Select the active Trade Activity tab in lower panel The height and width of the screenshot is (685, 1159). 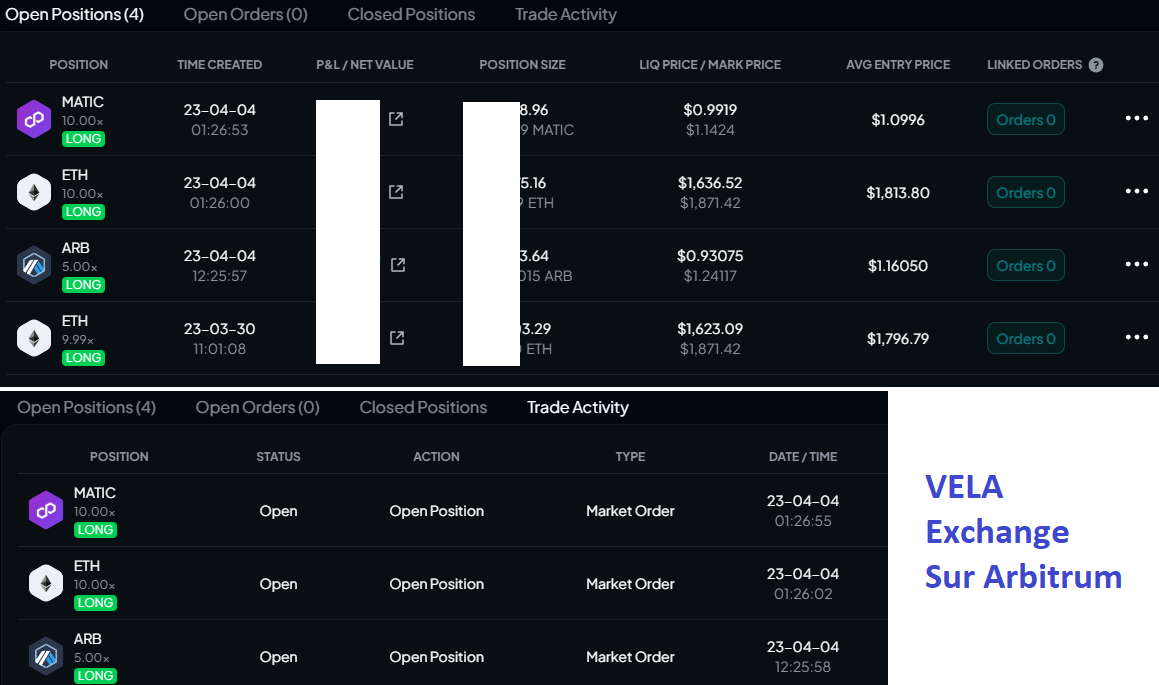click(577, 408)
